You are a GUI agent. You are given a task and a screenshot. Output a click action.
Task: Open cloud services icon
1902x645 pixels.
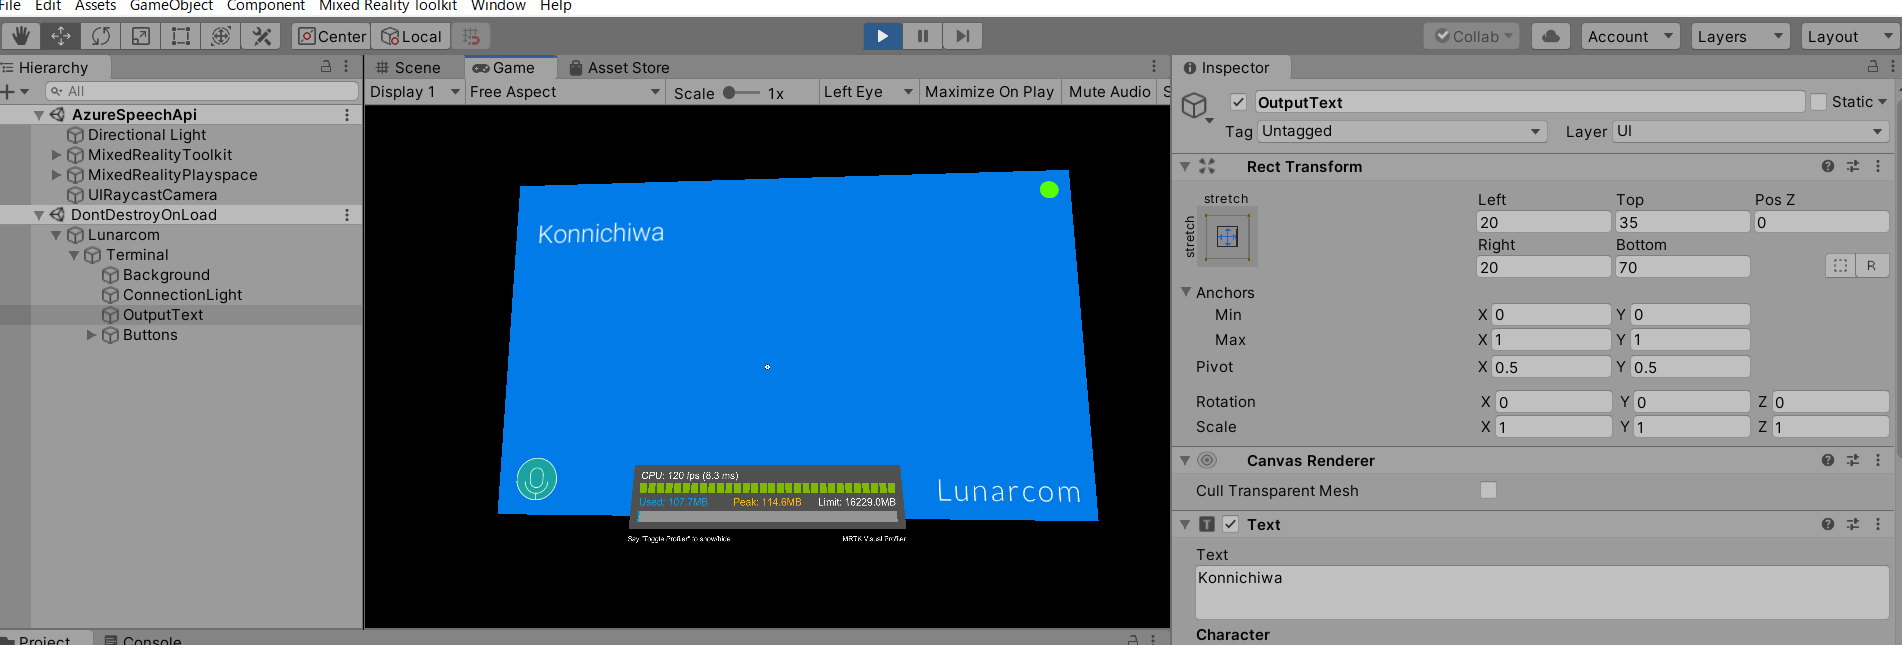point(1550,36)
